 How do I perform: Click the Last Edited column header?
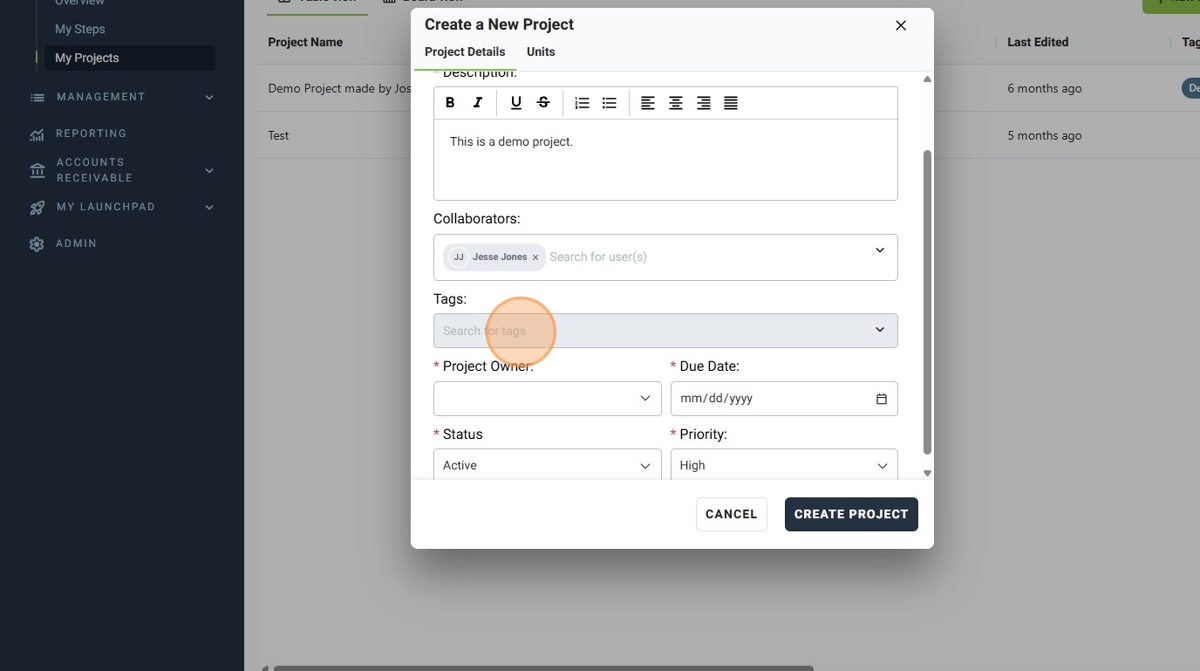[x=1038, y=42]
